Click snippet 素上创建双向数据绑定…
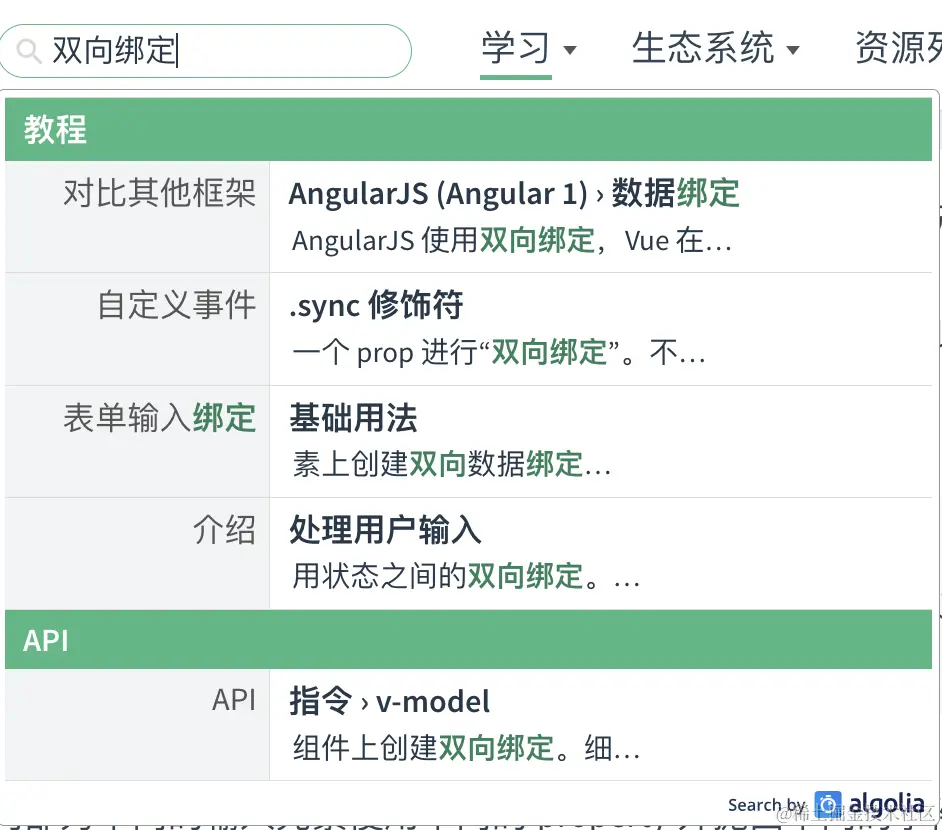Screen dimensions: 942x830 point(452,465)
